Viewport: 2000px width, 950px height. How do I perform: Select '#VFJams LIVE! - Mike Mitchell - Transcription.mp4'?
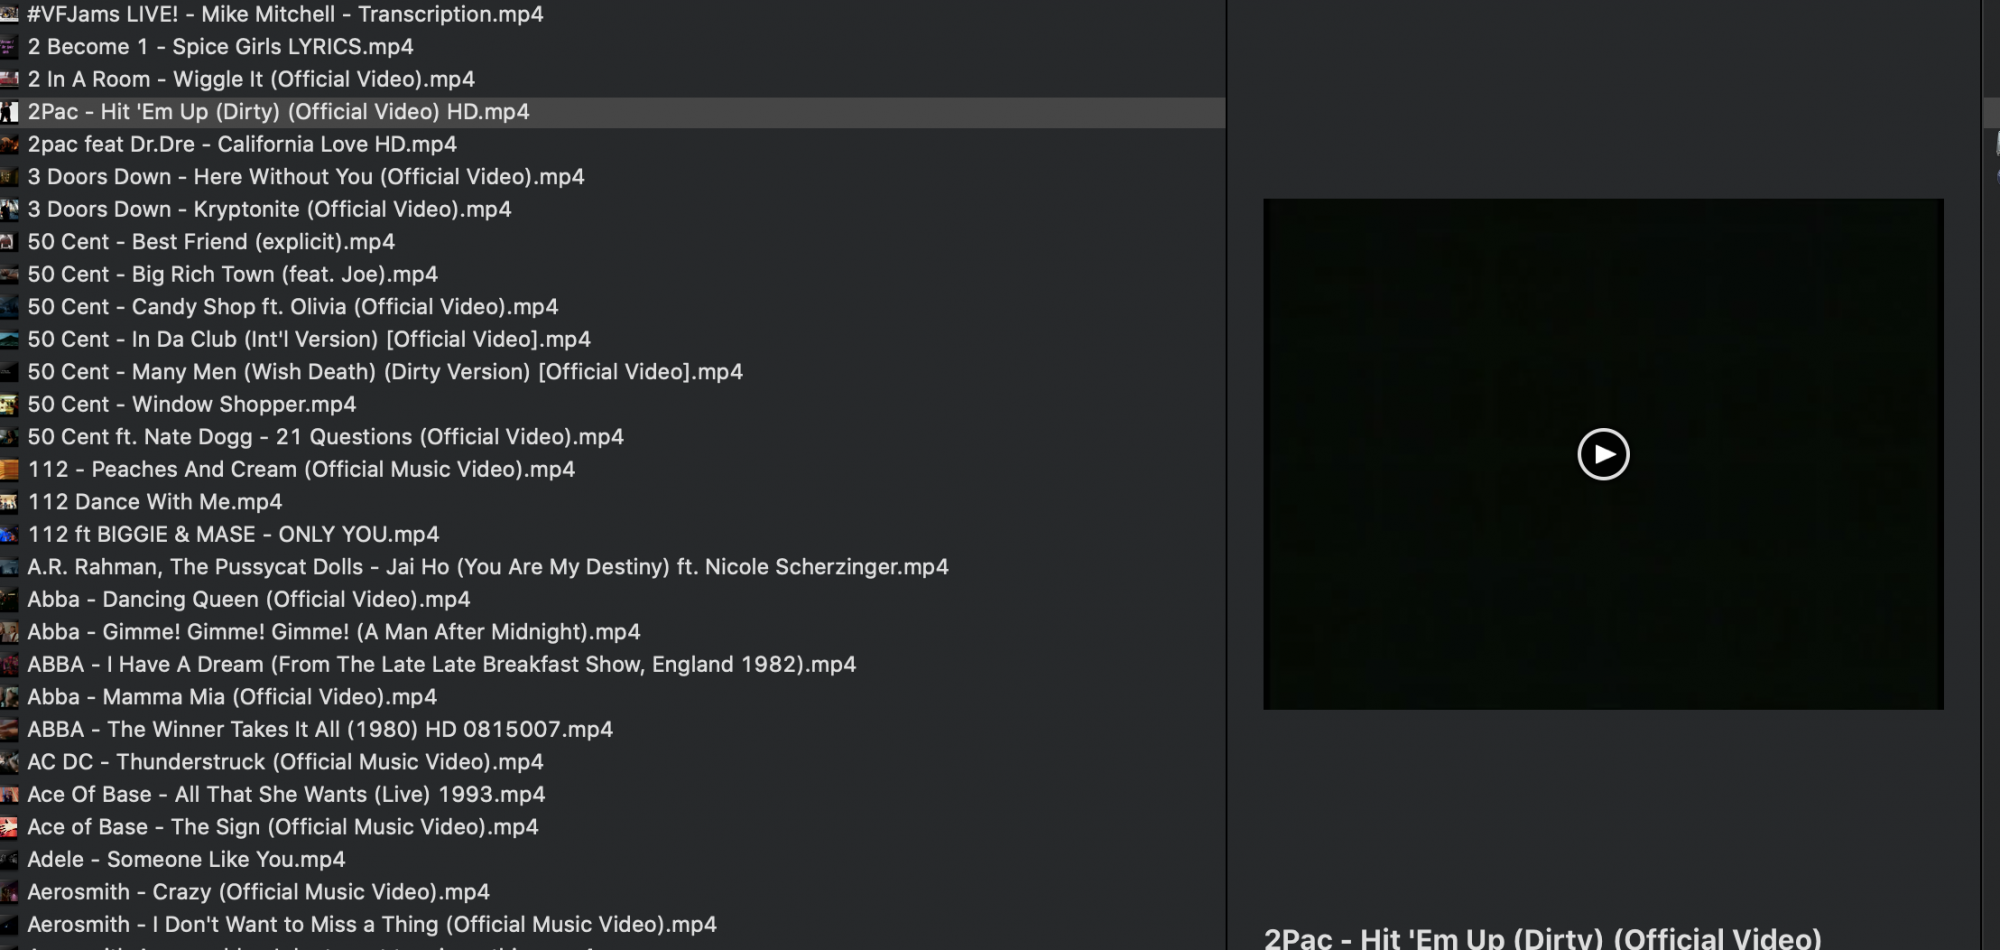click(285, 14)
